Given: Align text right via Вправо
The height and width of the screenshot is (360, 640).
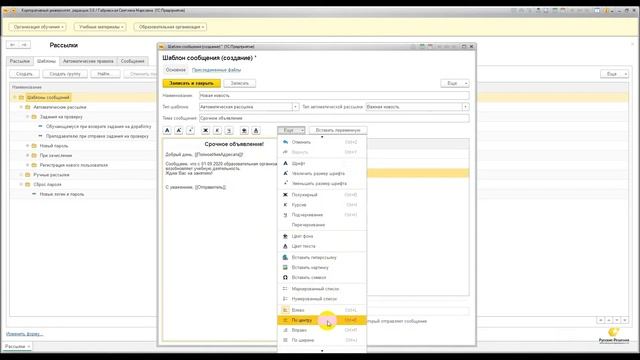Looking at the screenshot, I should [322, 330].
